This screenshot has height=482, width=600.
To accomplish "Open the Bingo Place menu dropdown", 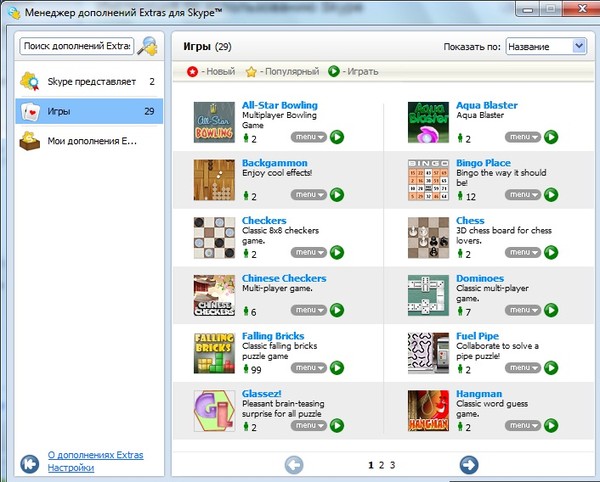I will (x=523, y=195).
